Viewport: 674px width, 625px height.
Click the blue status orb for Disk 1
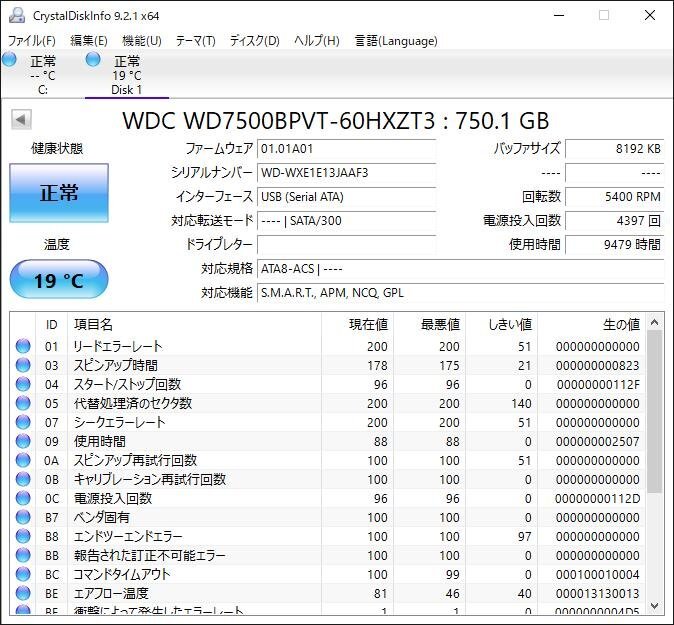[x=93, y=59]
